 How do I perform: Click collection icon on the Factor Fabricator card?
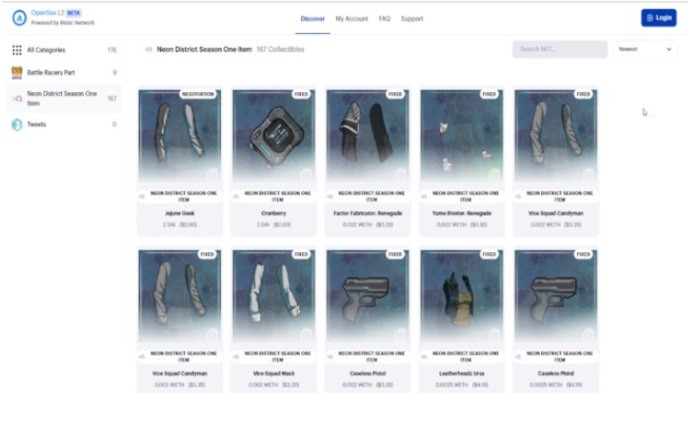pos(330,197)
